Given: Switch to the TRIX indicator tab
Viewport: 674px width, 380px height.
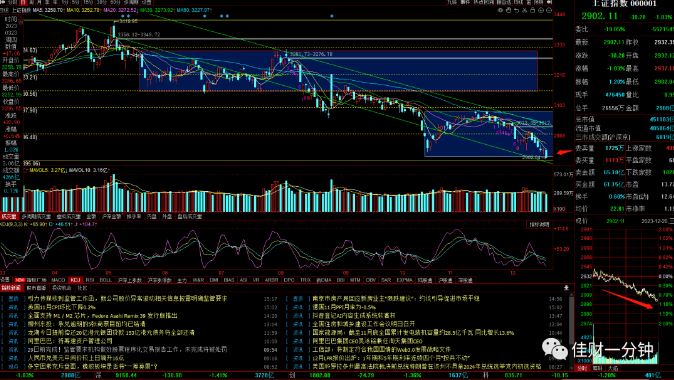Looking at the screenshot, I should 305,280.
